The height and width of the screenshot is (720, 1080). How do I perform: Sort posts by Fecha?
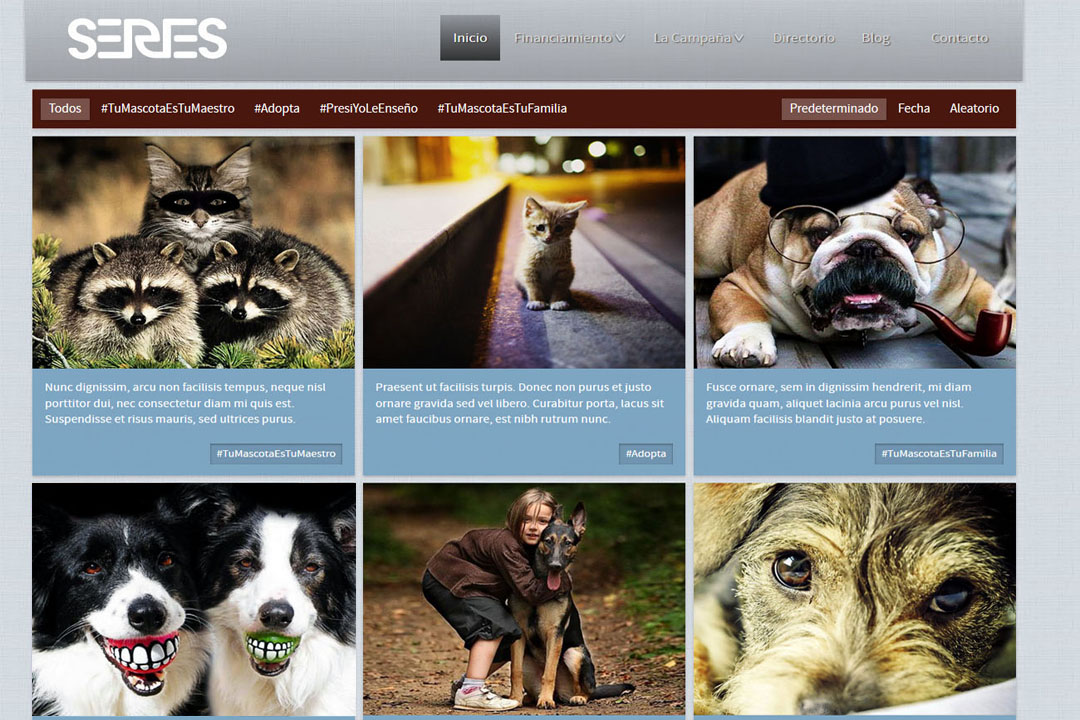913,109
